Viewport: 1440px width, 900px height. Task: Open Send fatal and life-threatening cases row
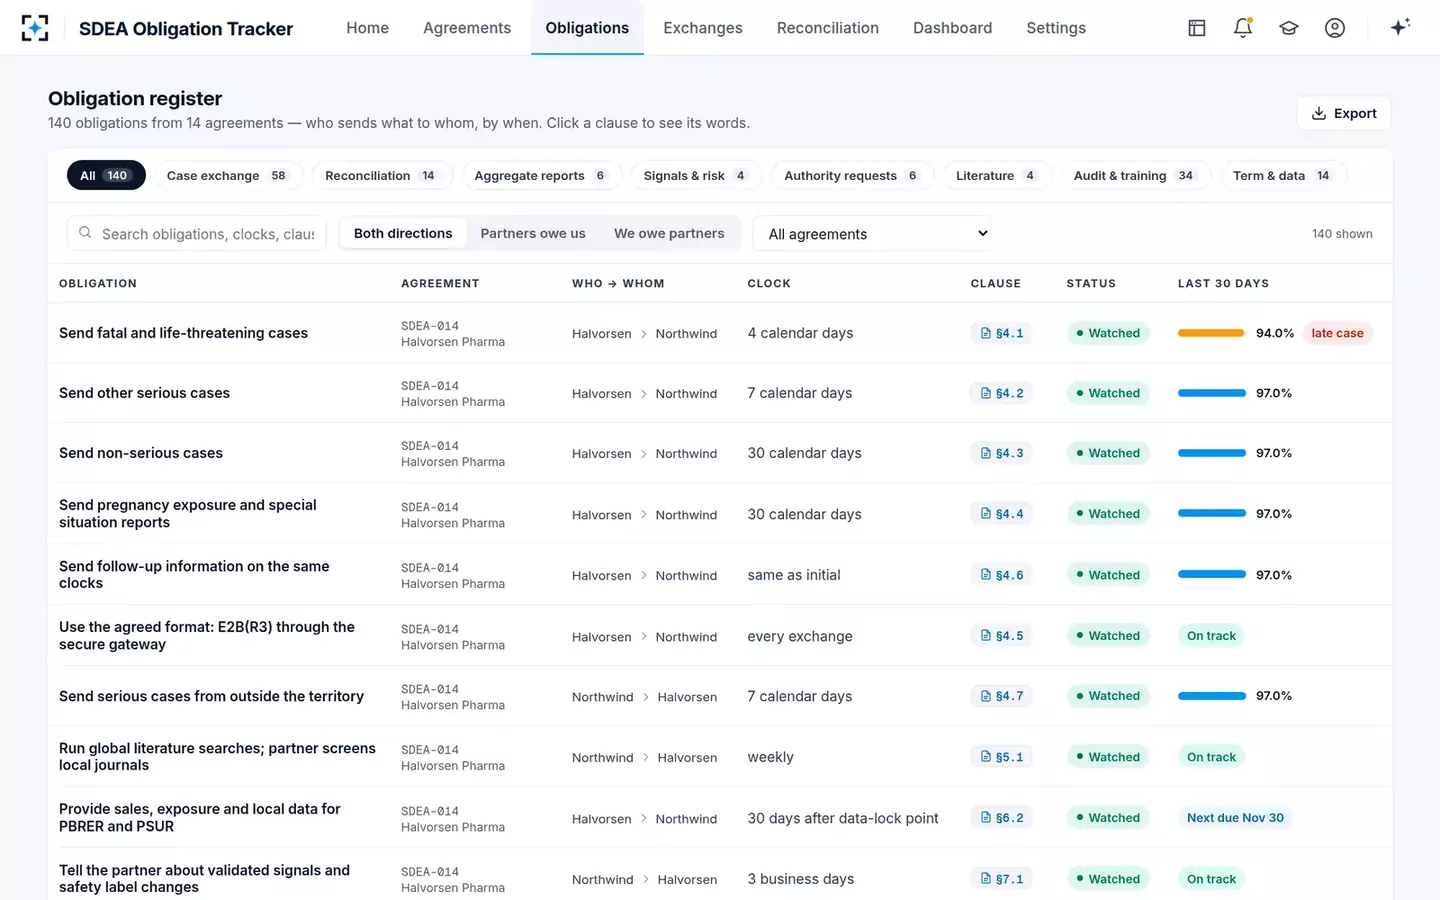(x=720, y=333)
